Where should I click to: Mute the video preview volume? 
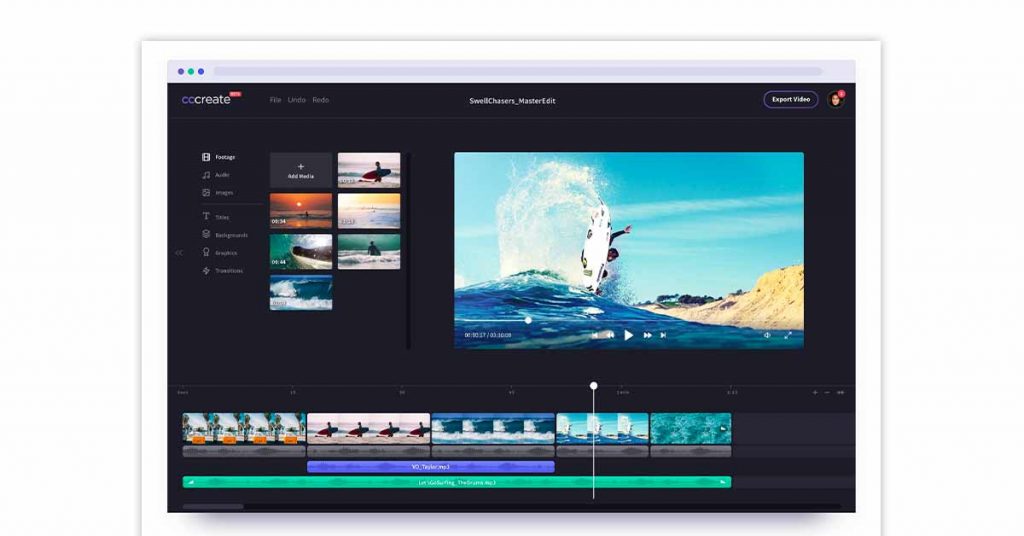click(x=767, y=336)
